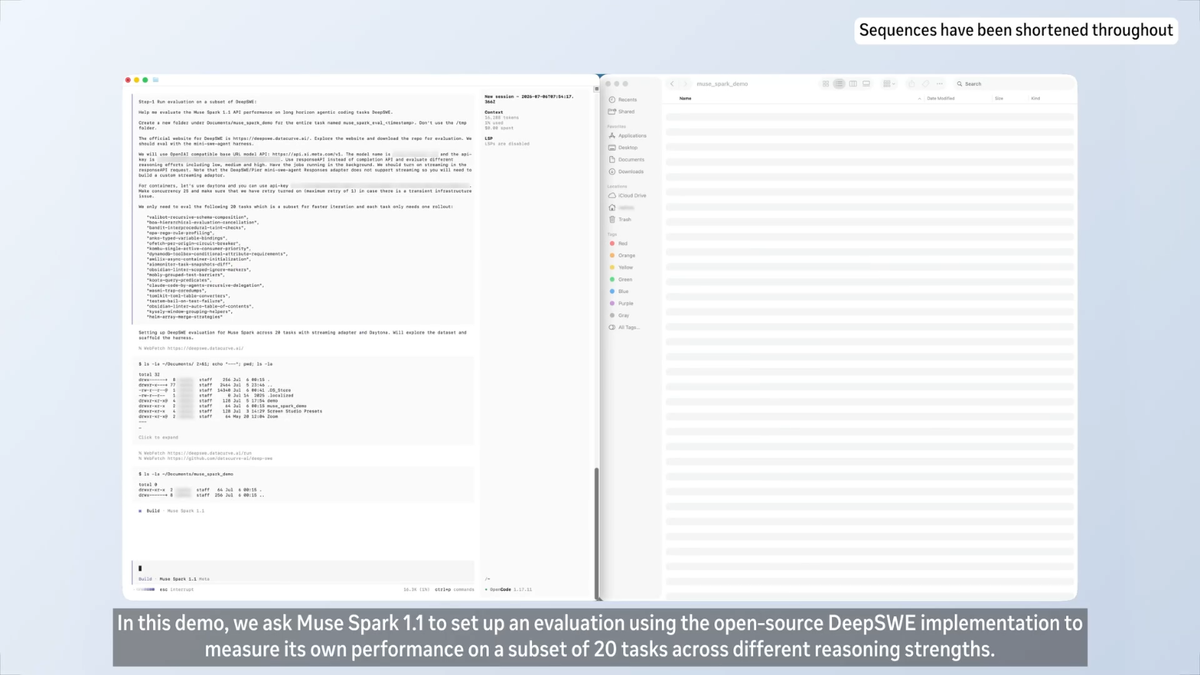1200x675 pixels.
Task: Click the 'ctrl+p commands' hint
Action: pos(454,590)
